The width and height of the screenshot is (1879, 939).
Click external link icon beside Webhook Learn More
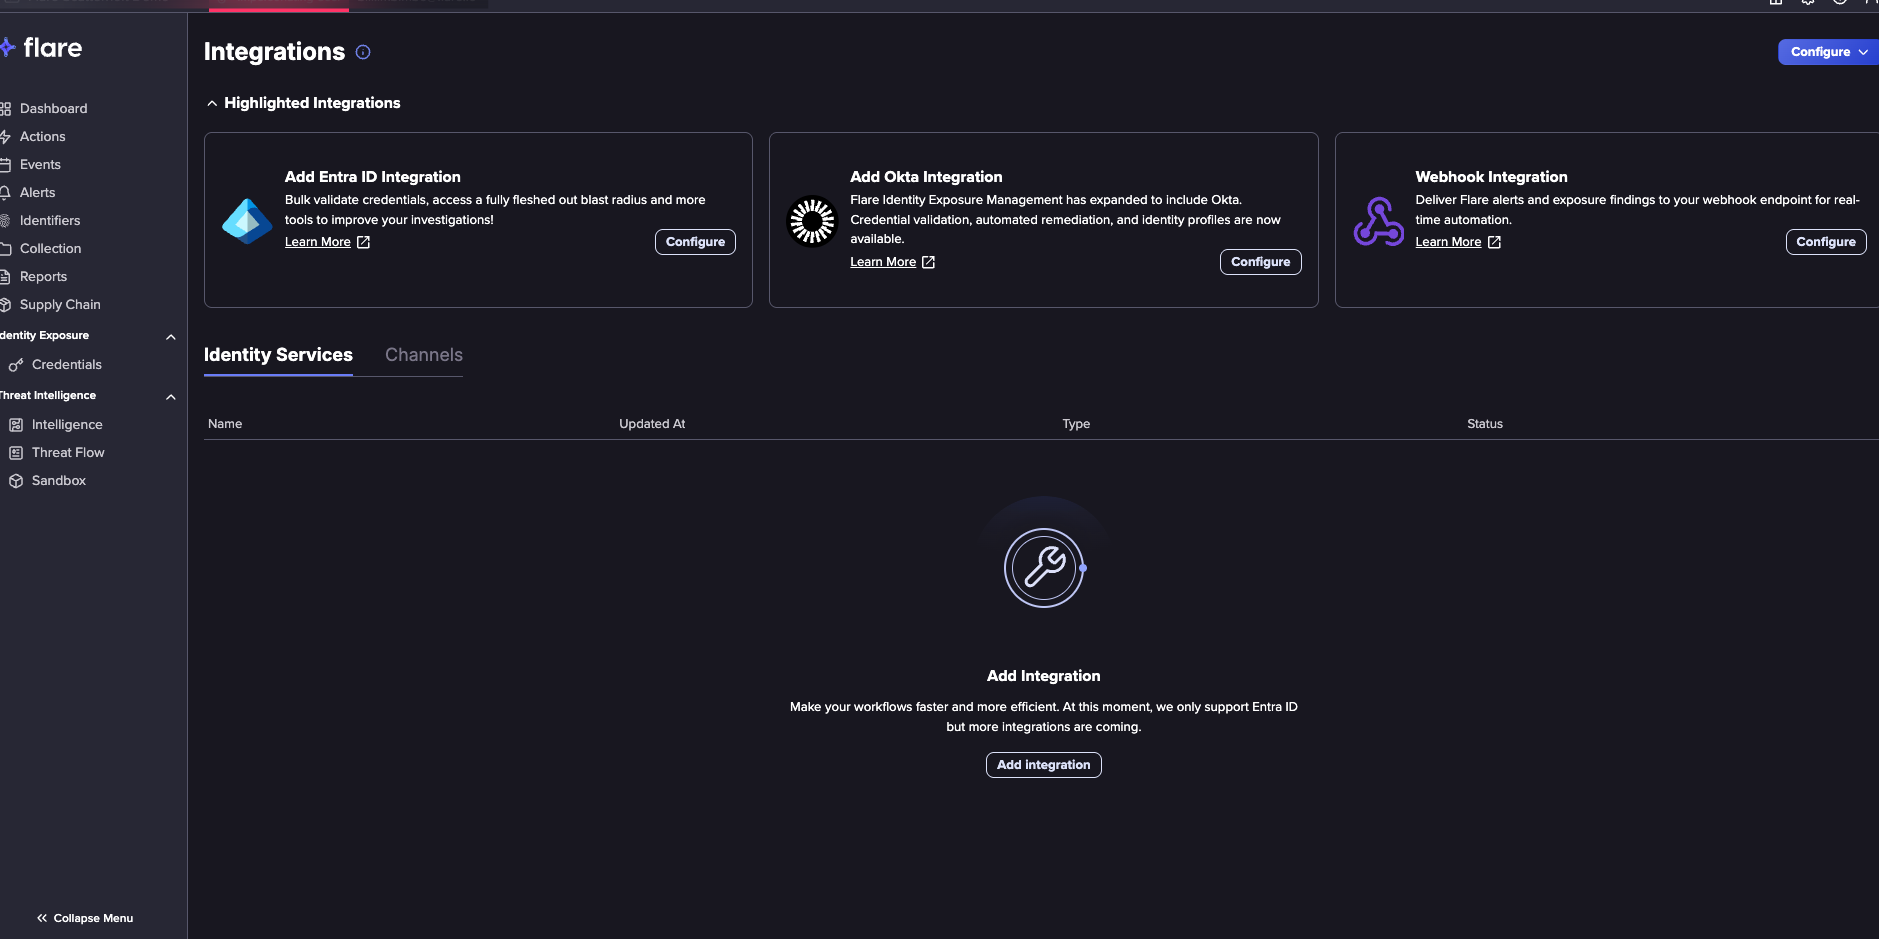click(1495, 242)
